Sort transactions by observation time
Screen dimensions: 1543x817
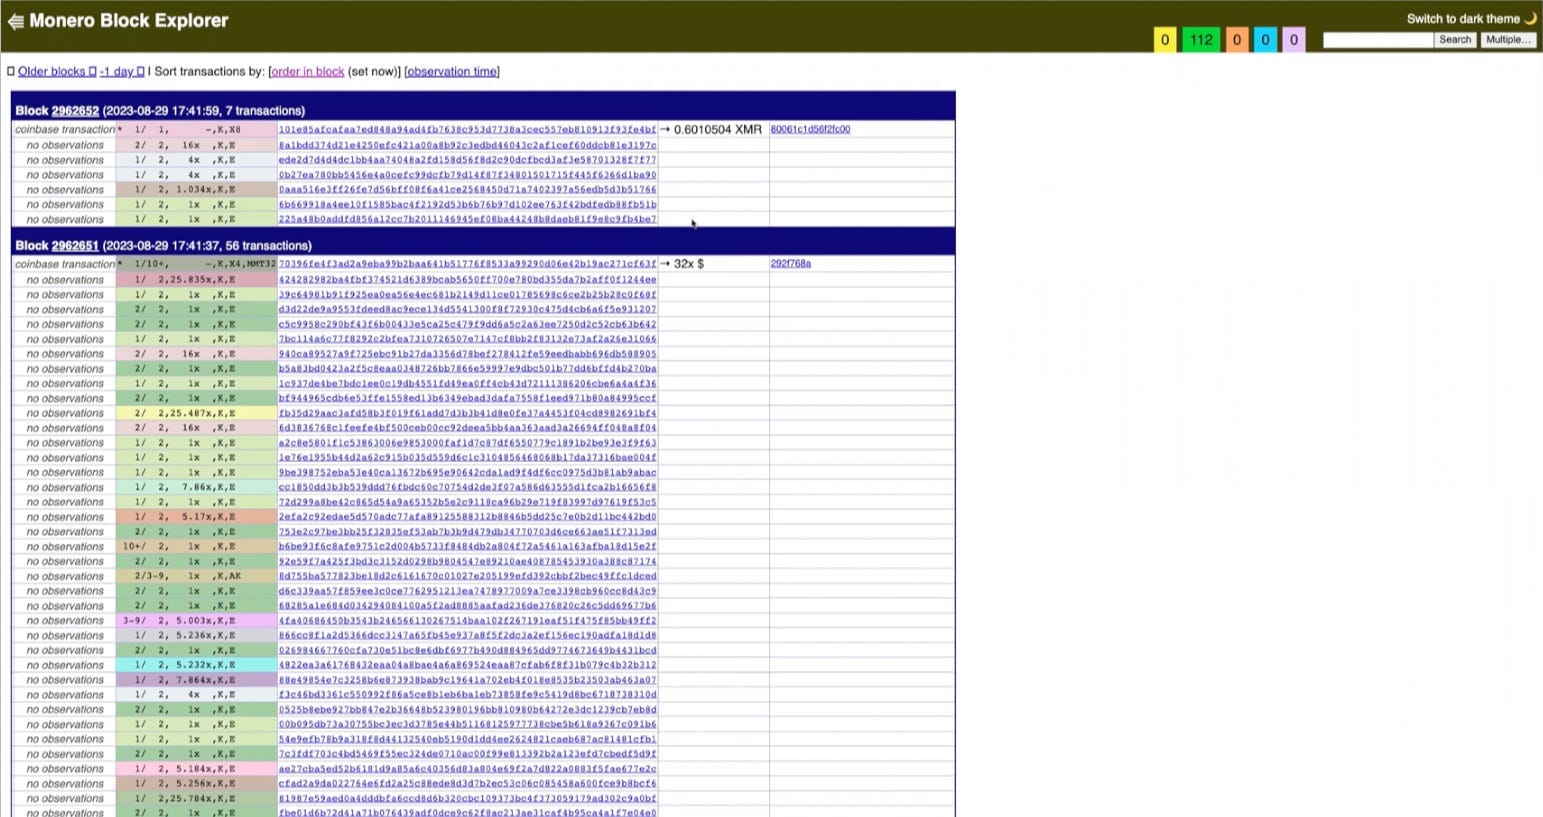point(452,71)
